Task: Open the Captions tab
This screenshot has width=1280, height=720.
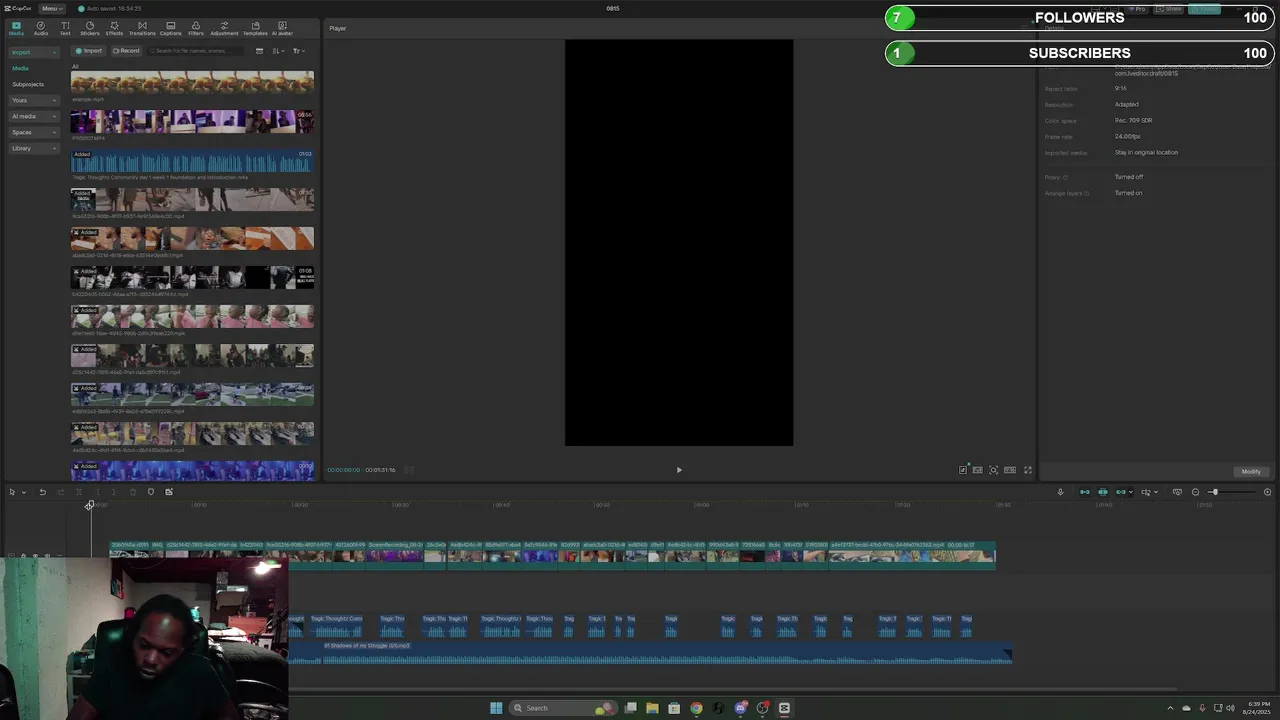Action: (x=171, y=28)
